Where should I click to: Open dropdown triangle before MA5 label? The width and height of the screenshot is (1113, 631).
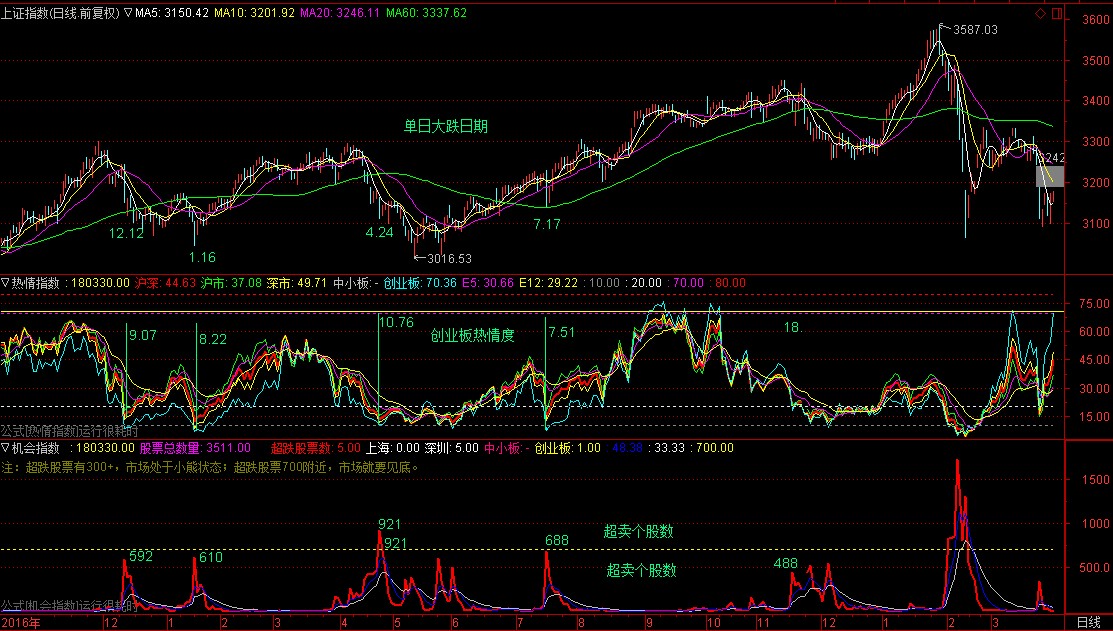coord(128,13)
